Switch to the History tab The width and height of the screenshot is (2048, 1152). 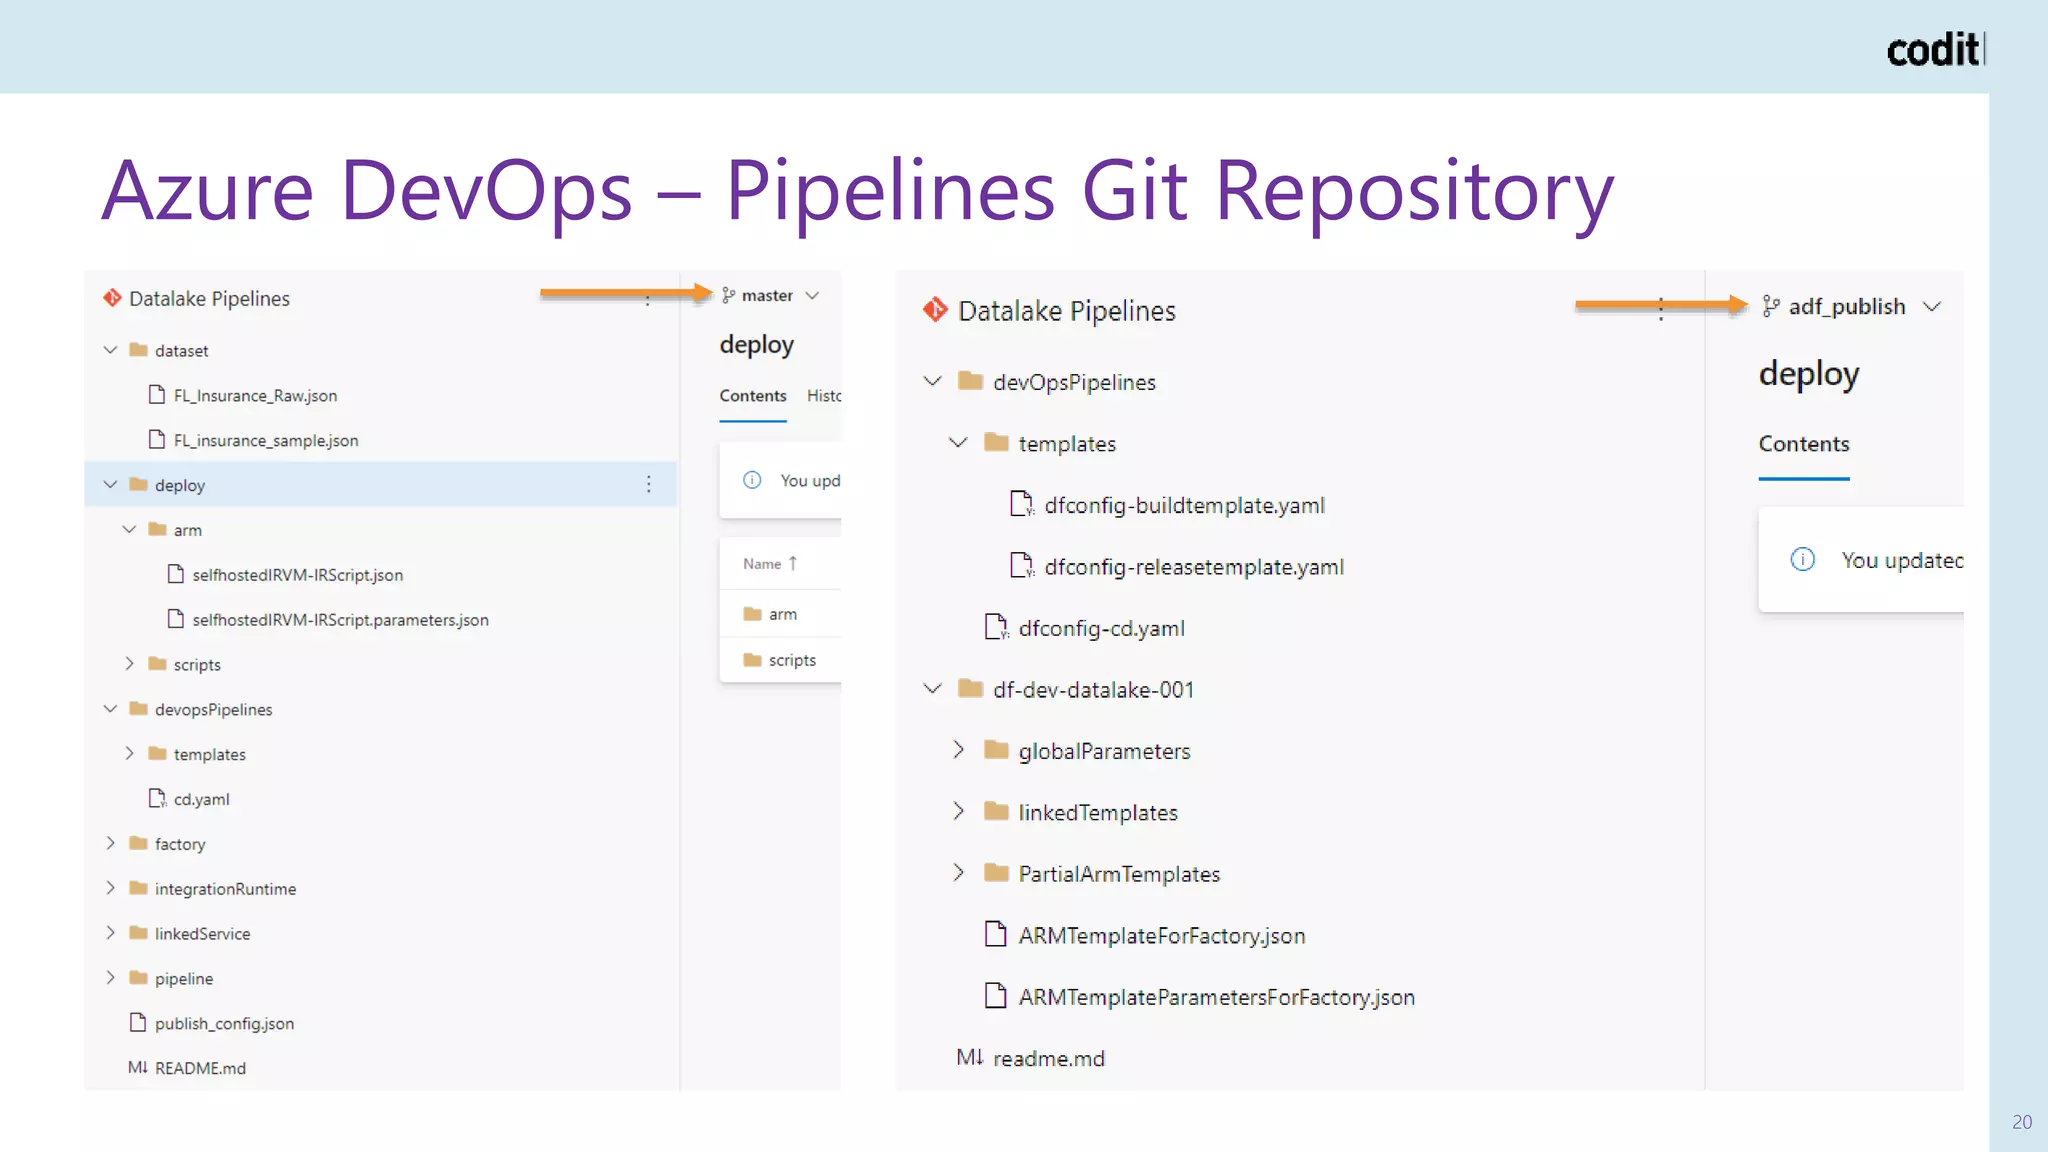point(824,396)
